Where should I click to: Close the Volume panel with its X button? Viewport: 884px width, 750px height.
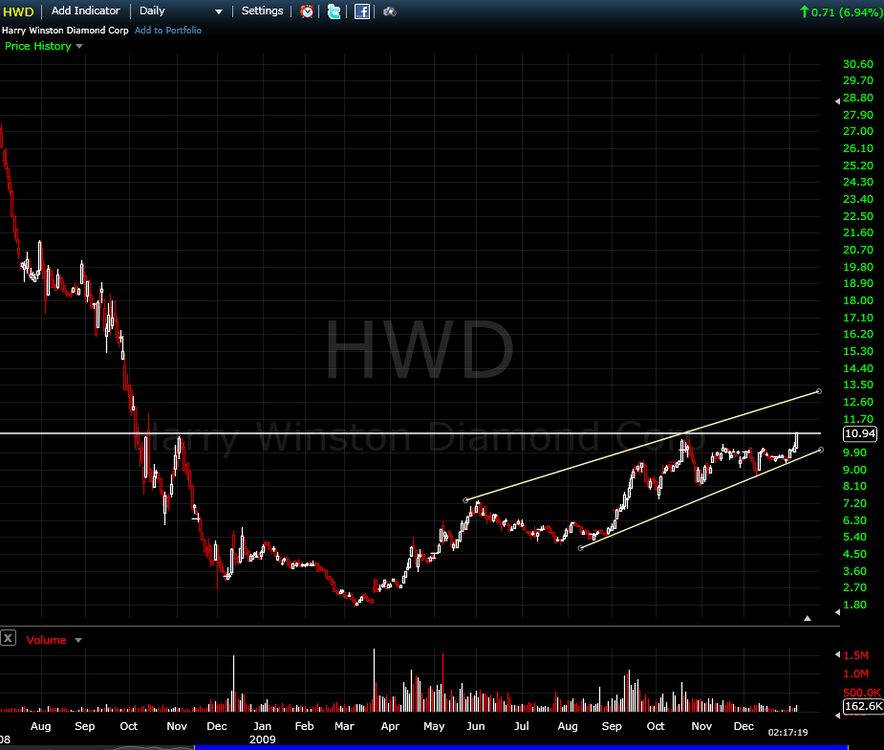click(8, 638)
